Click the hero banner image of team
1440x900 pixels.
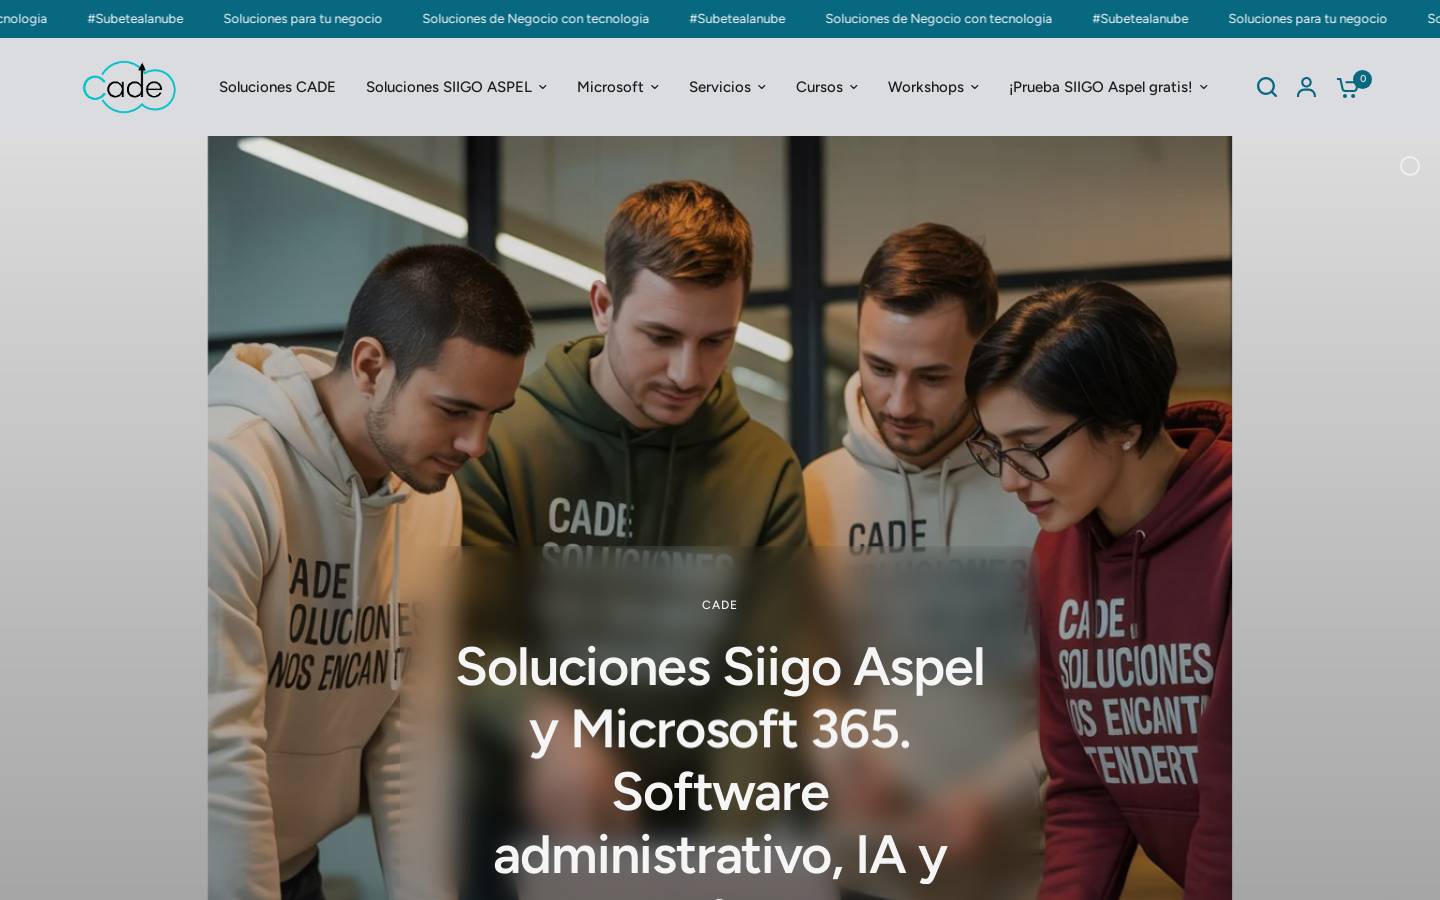pos(720,518)
